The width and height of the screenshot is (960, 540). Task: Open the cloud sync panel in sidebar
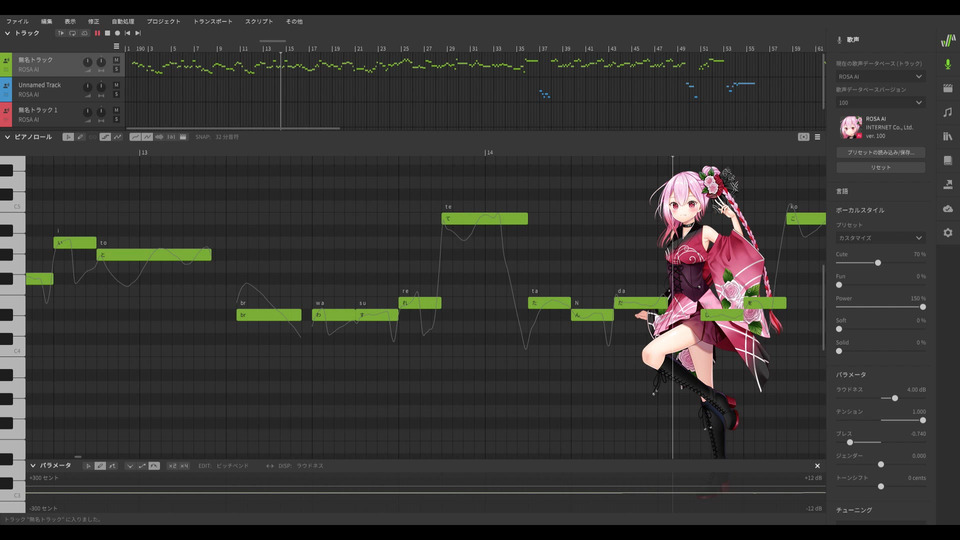[948, 209]
